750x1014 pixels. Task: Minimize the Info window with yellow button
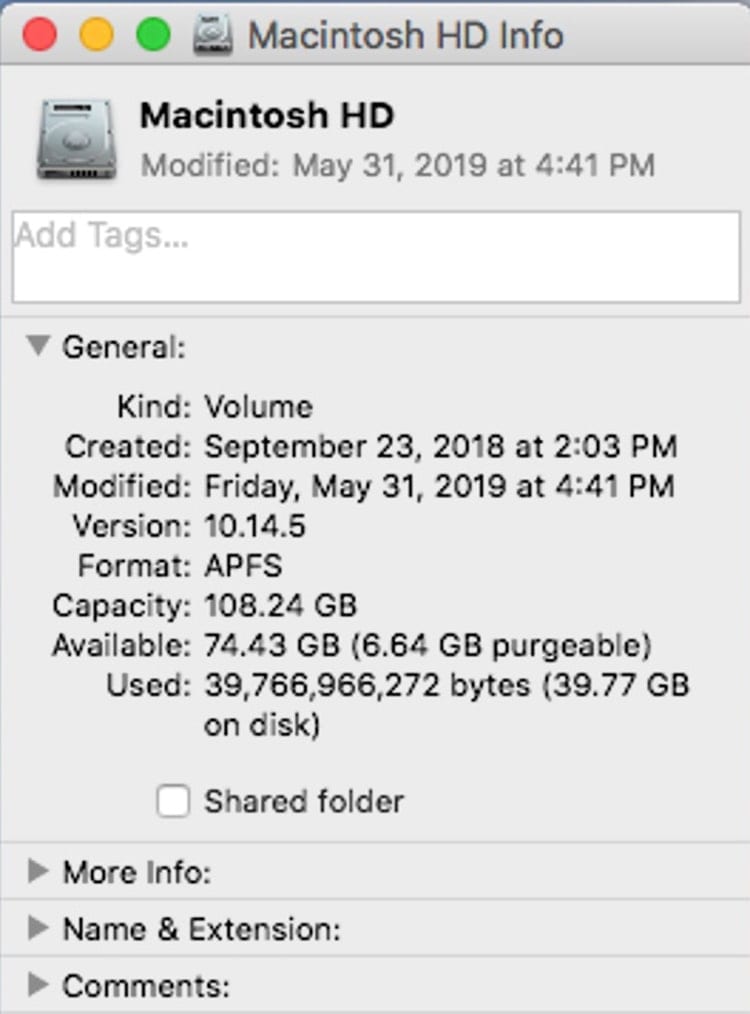click(x=97, y=36)
